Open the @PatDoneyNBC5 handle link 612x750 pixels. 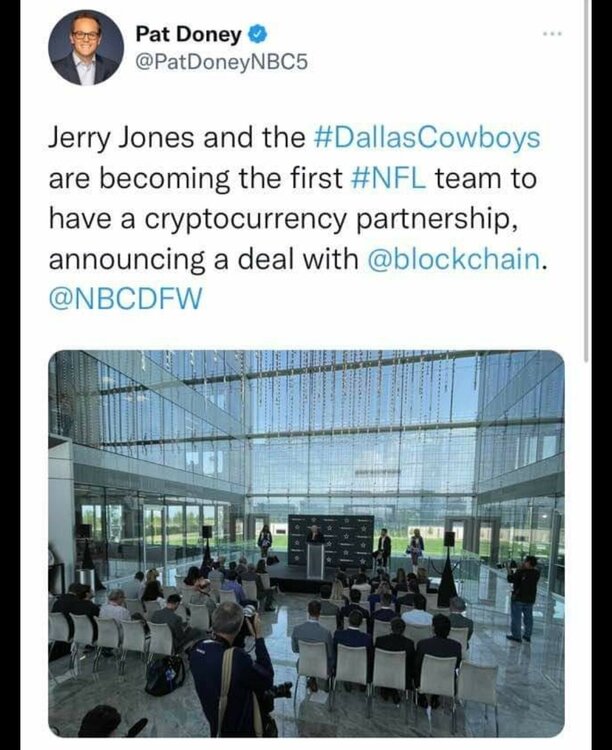coord(221,63)
